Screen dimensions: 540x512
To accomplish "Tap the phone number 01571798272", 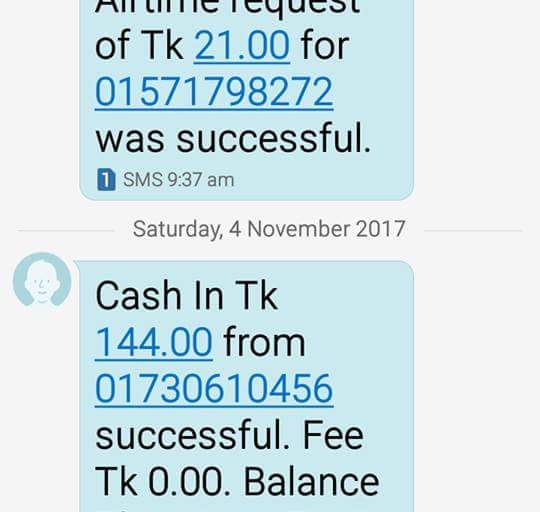I will pyautogui.click(x=214, y=92).
